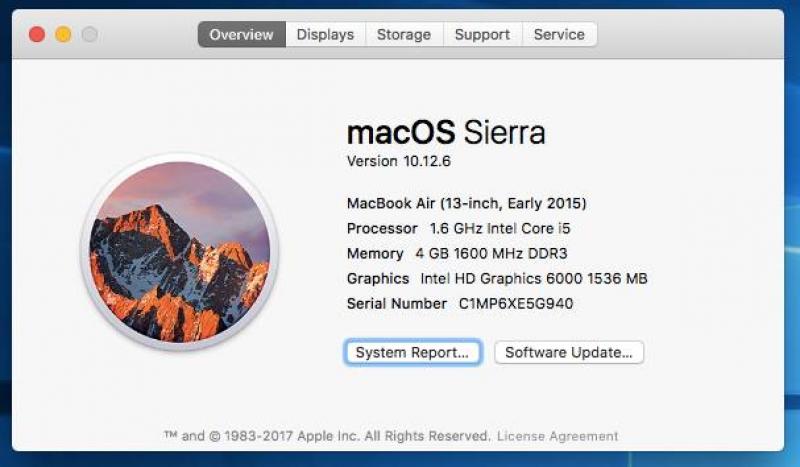800x467 pixels.
Task: Click the macOS Sierra mountain icon
Action: 180,252
